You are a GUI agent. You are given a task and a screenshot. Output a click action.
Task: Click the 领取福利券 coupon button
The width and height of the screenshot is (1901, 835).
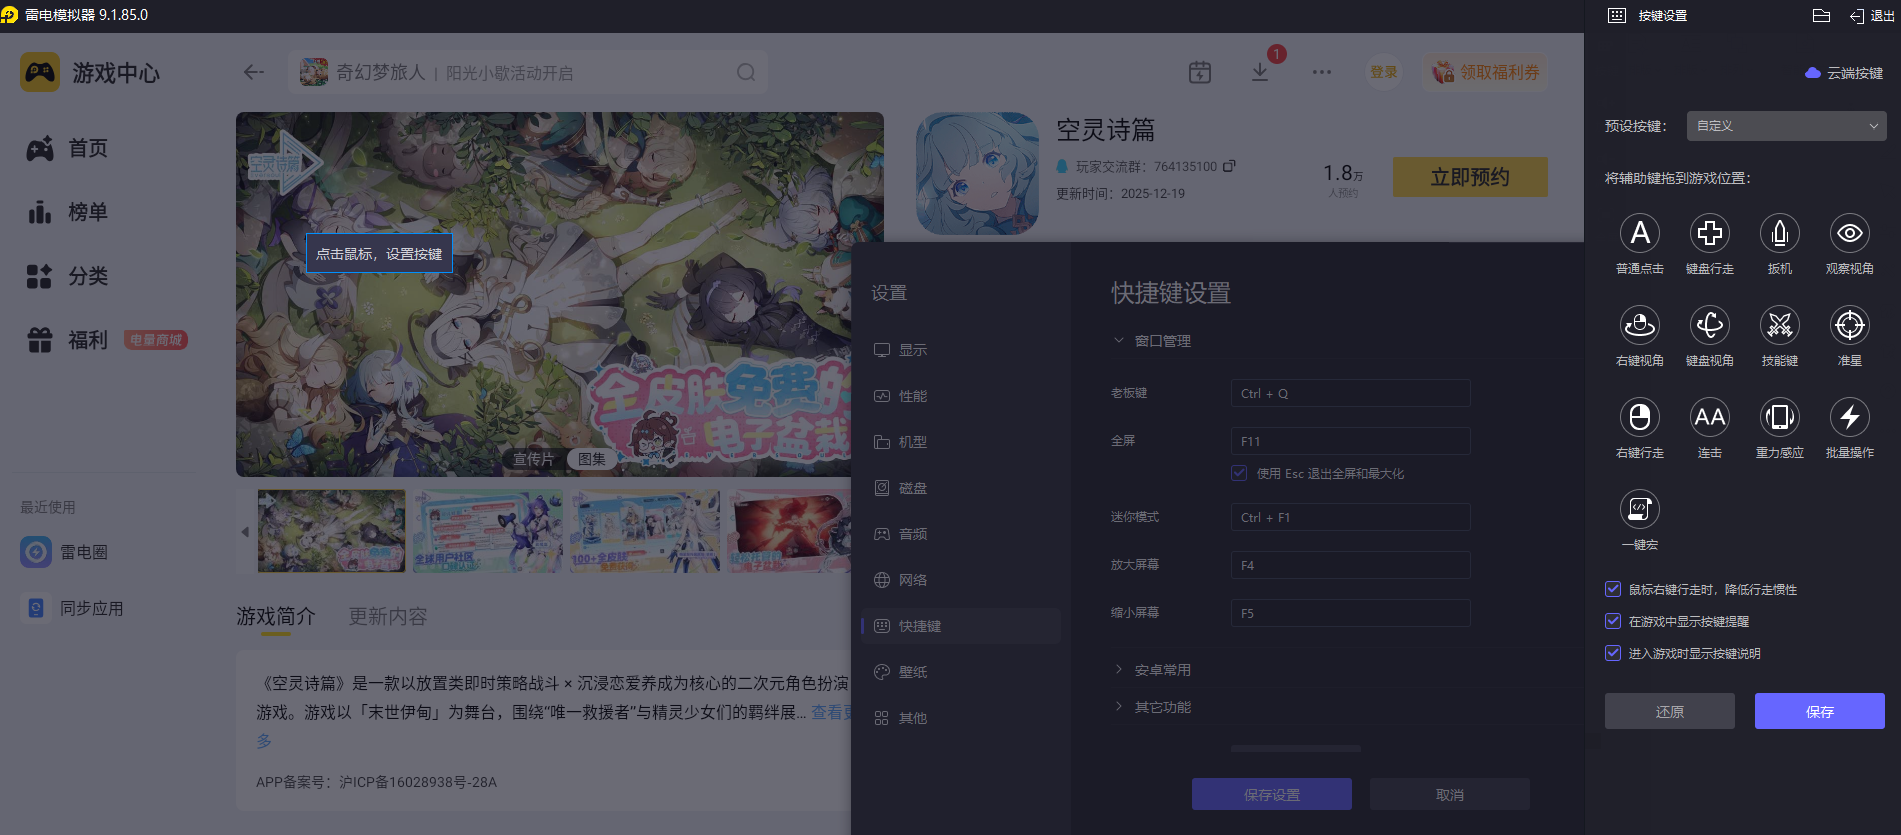pos(1486,72)
